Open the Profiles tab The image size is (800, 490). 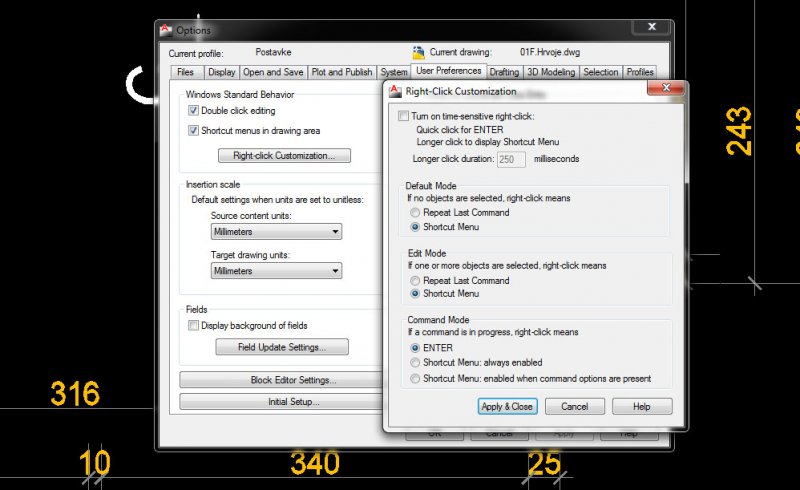click(x=640, y=72)
